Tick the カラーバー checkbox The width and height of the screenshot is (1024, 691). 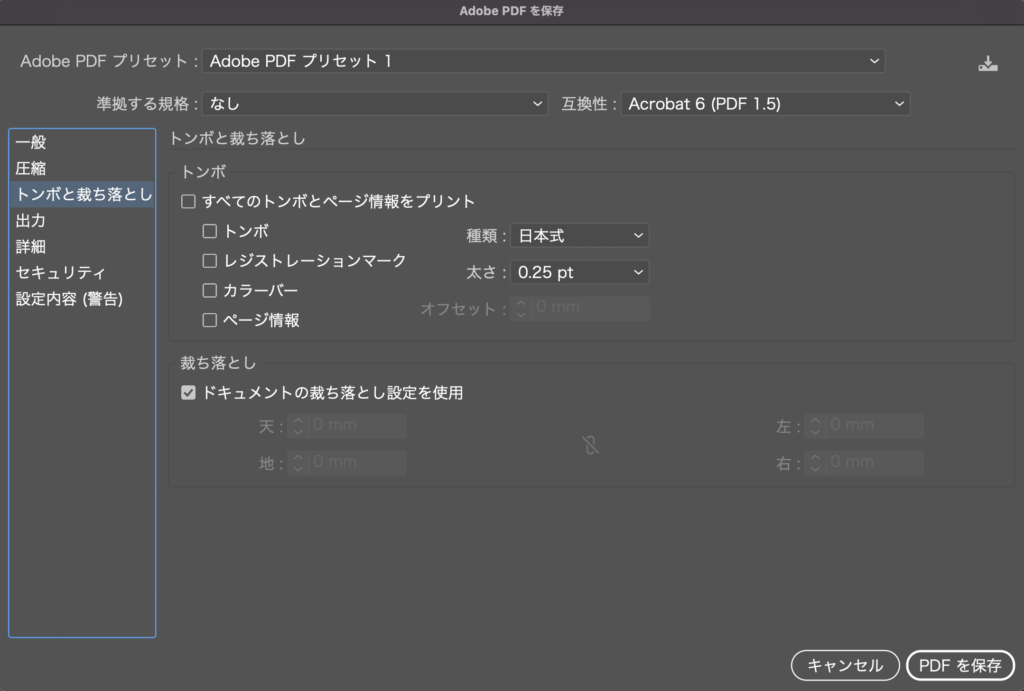tap(210, 291)
